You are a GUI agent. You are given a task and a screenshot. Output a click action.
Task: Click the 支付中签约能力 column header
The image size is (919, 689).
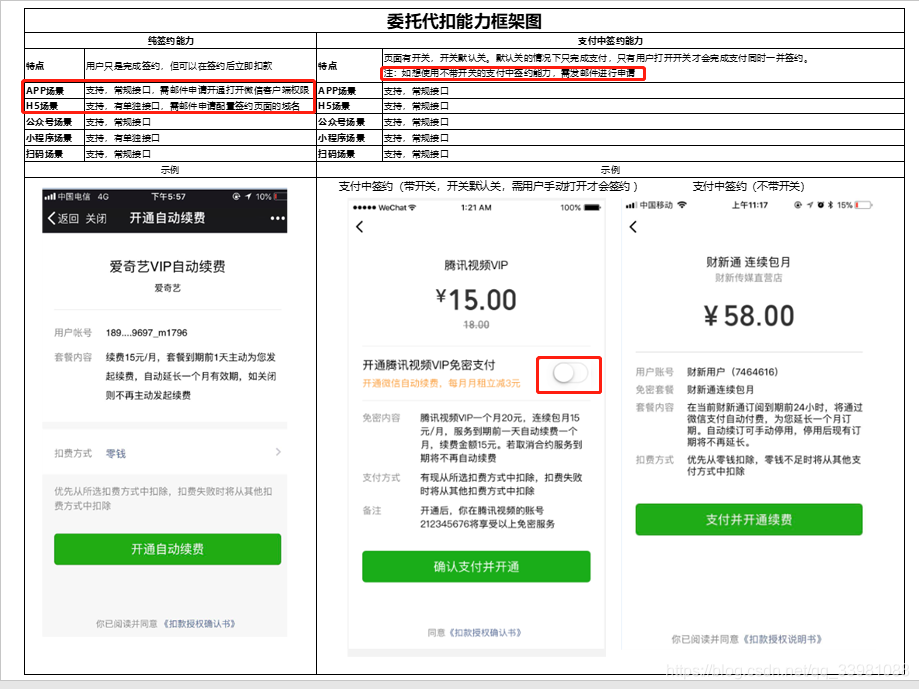click(x=610, y=40)
